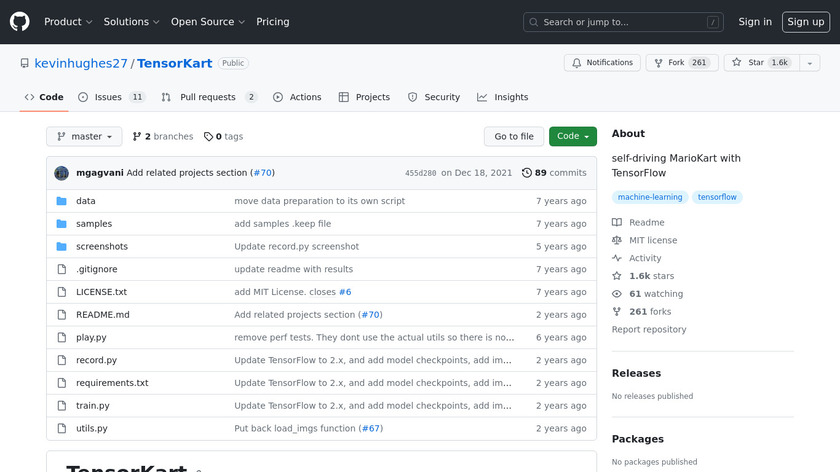Click the play.py file icon
Image resolution: width=840 pixels, height=472 pixels.
pos(61,338)
